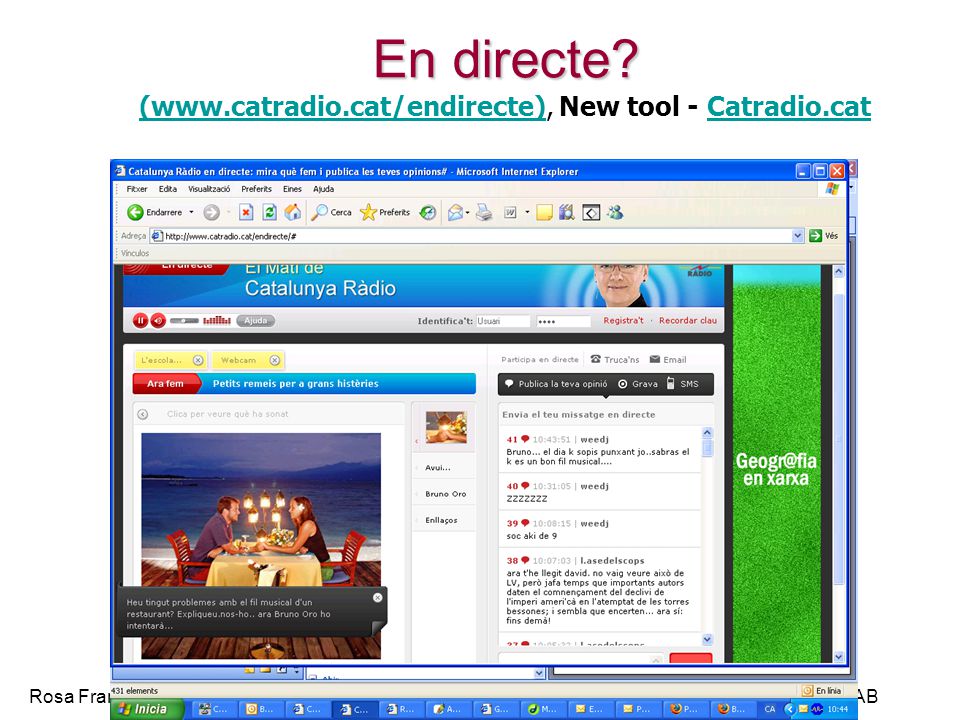The image size is (960, 720).
Task: Expand the mail icon dropdown arrow
Action: [x=467, y=212]
